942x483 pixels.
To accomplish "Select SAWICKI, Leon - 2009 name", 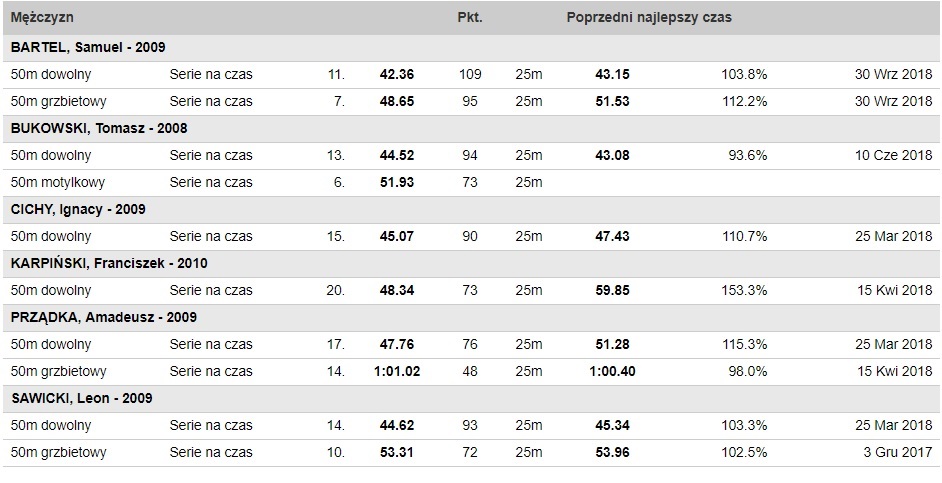I will pyautogui.click(x=81, y=398).
